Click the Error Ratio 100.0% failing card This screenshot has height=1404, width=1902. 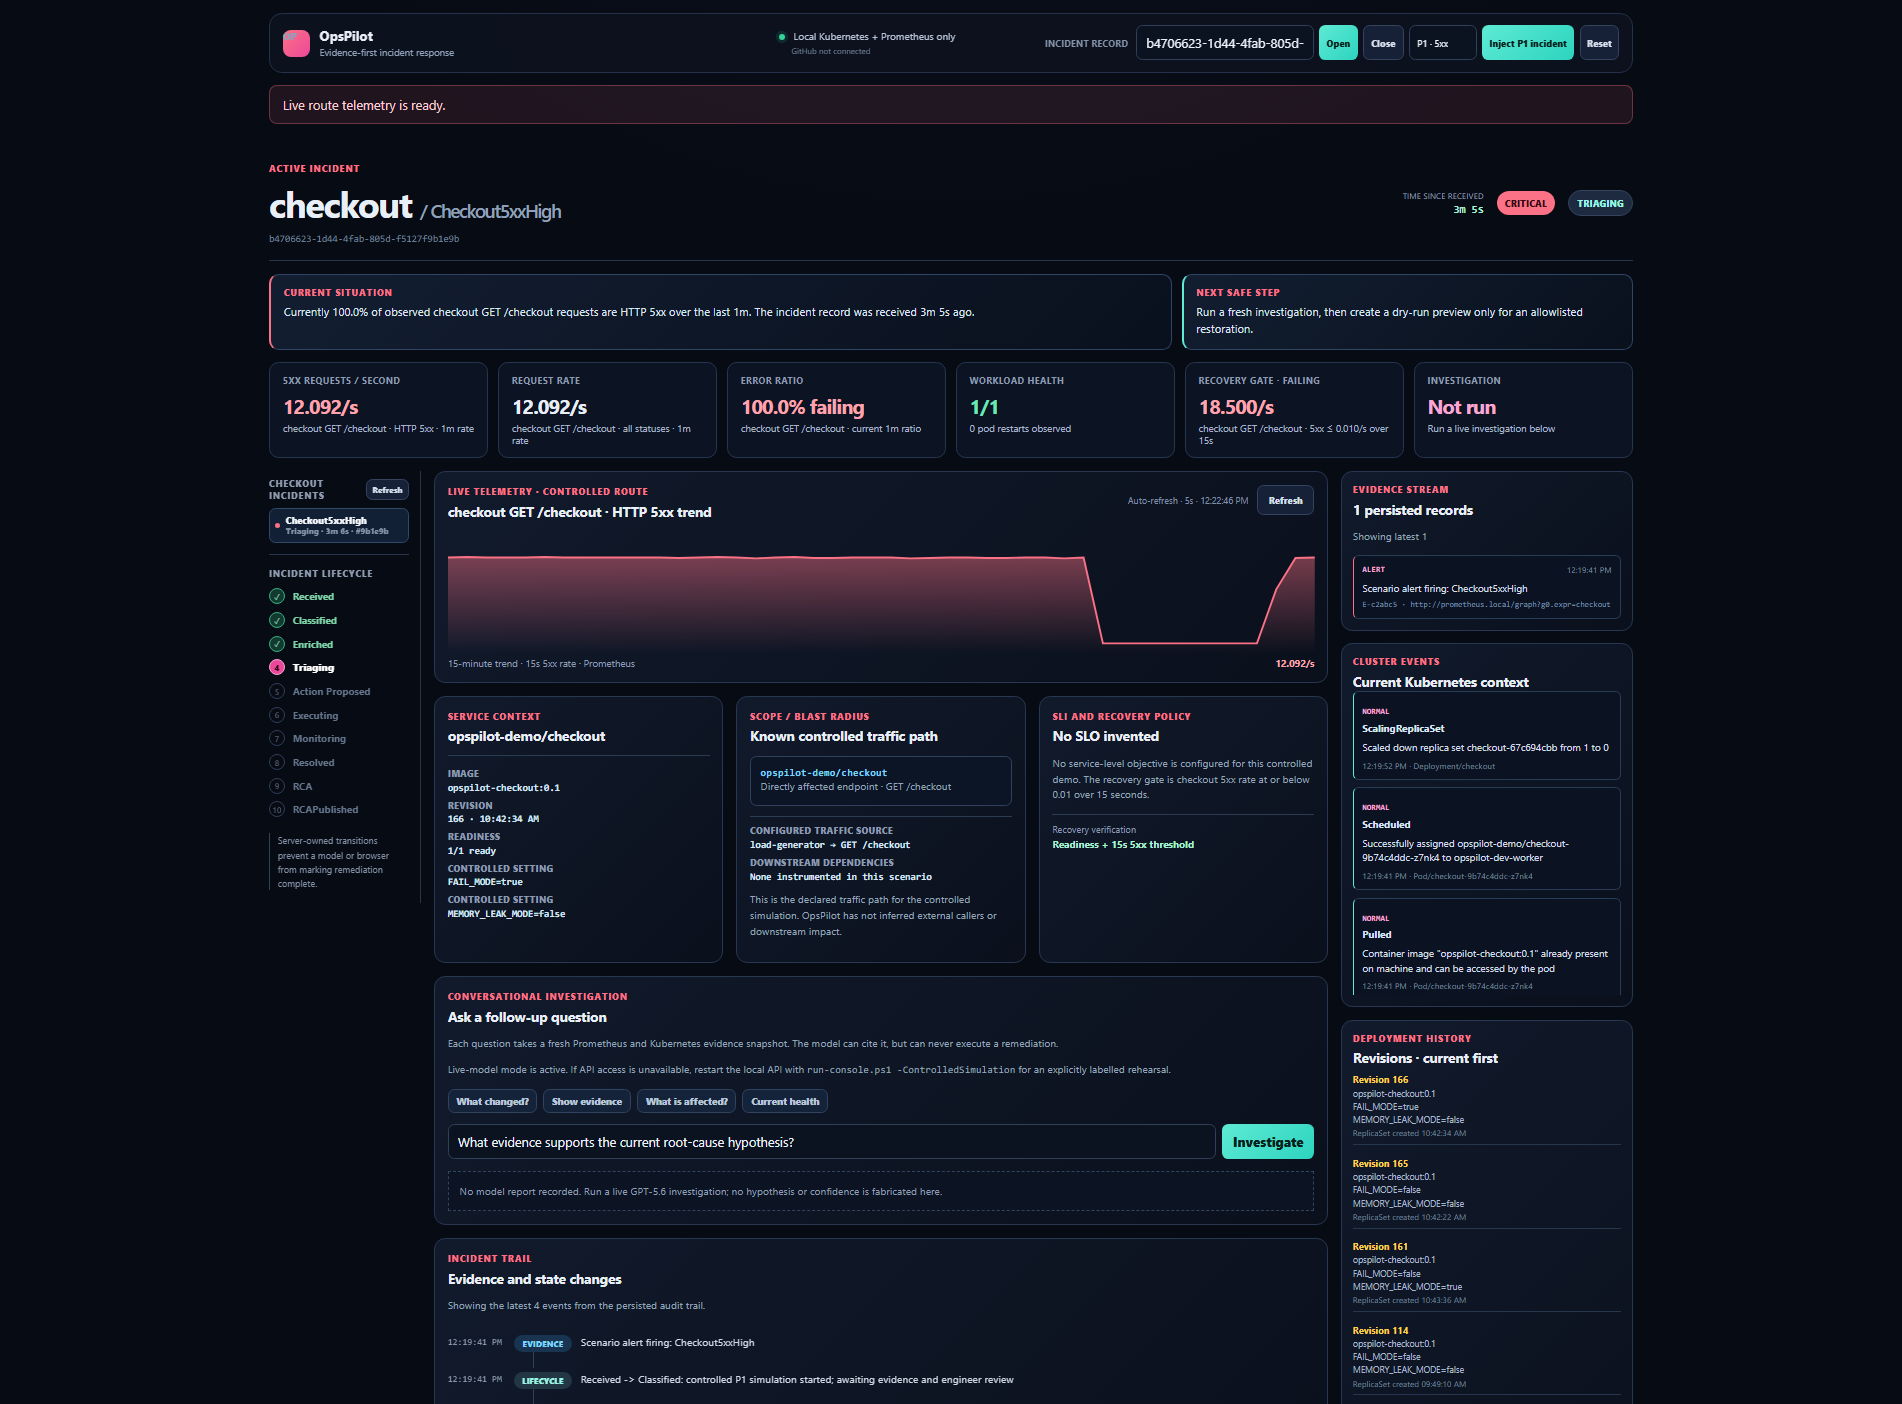[836, 410]
